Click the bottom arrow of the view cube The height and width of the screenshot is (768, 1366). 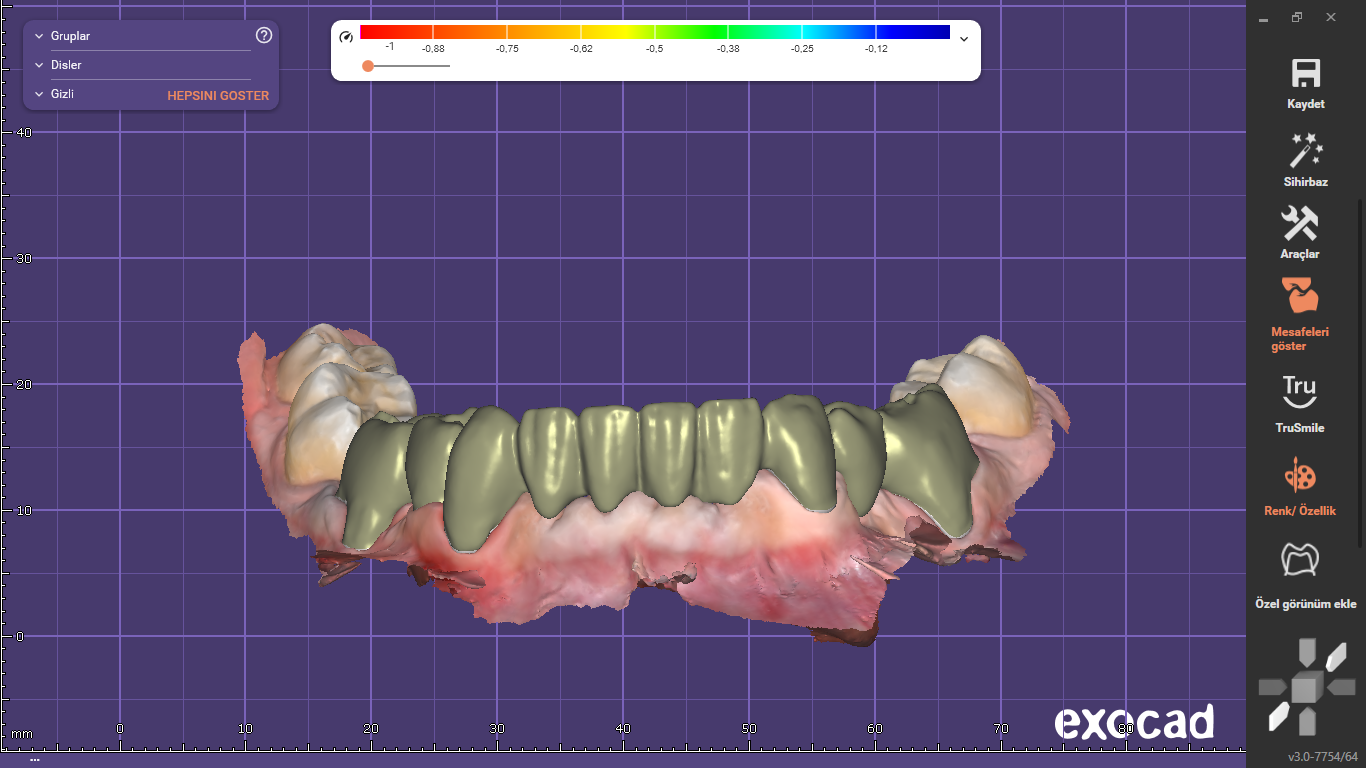click(1305, 720)
